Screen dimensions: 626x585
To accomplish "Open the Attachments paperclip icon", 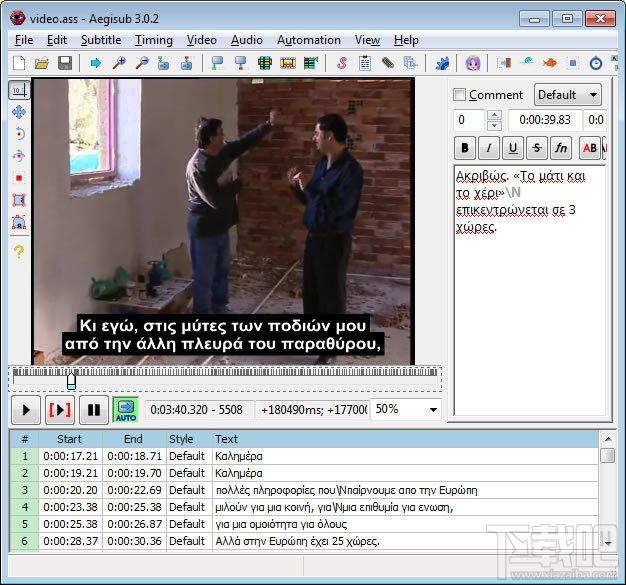I will [388, 63].
